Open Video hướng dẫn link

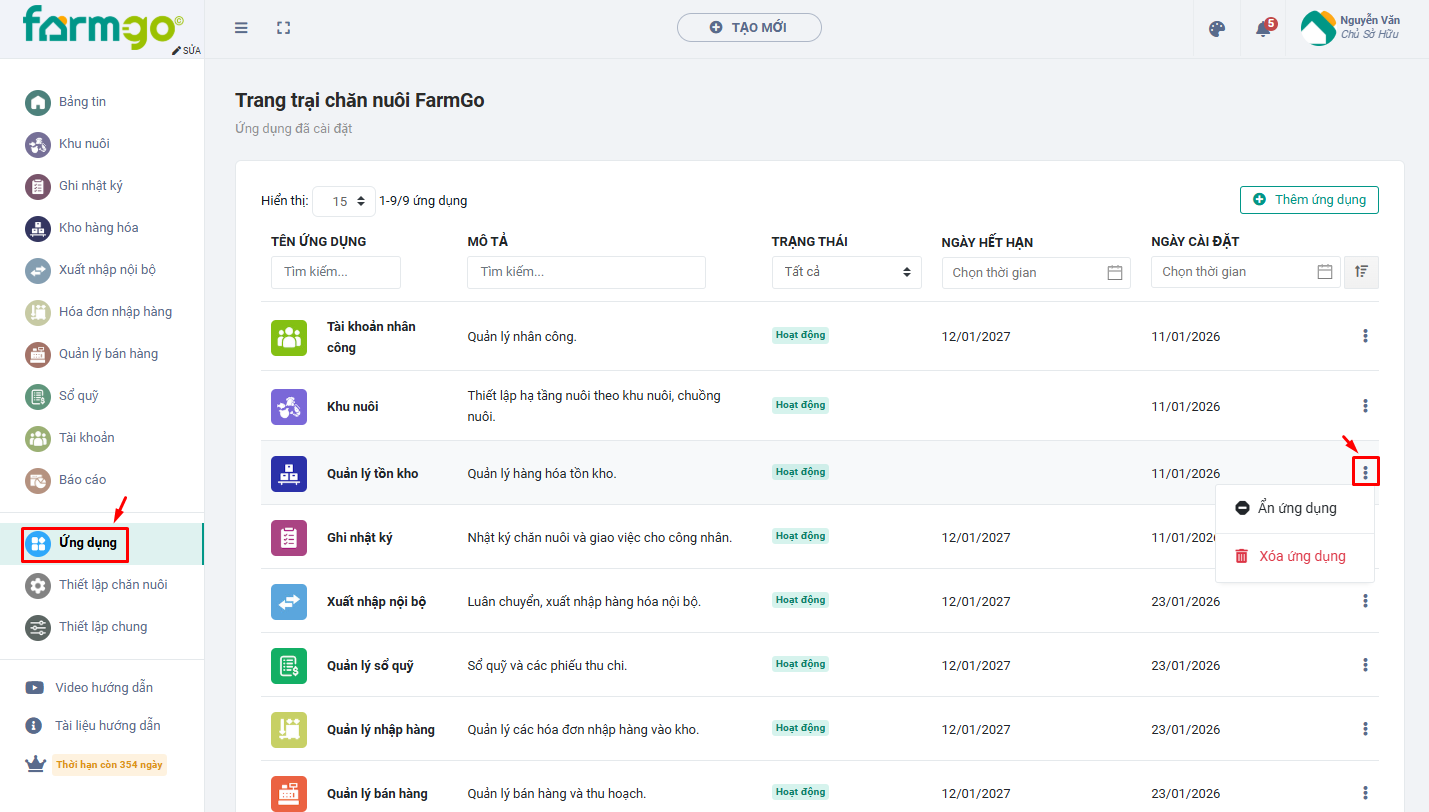pos(104,688)
